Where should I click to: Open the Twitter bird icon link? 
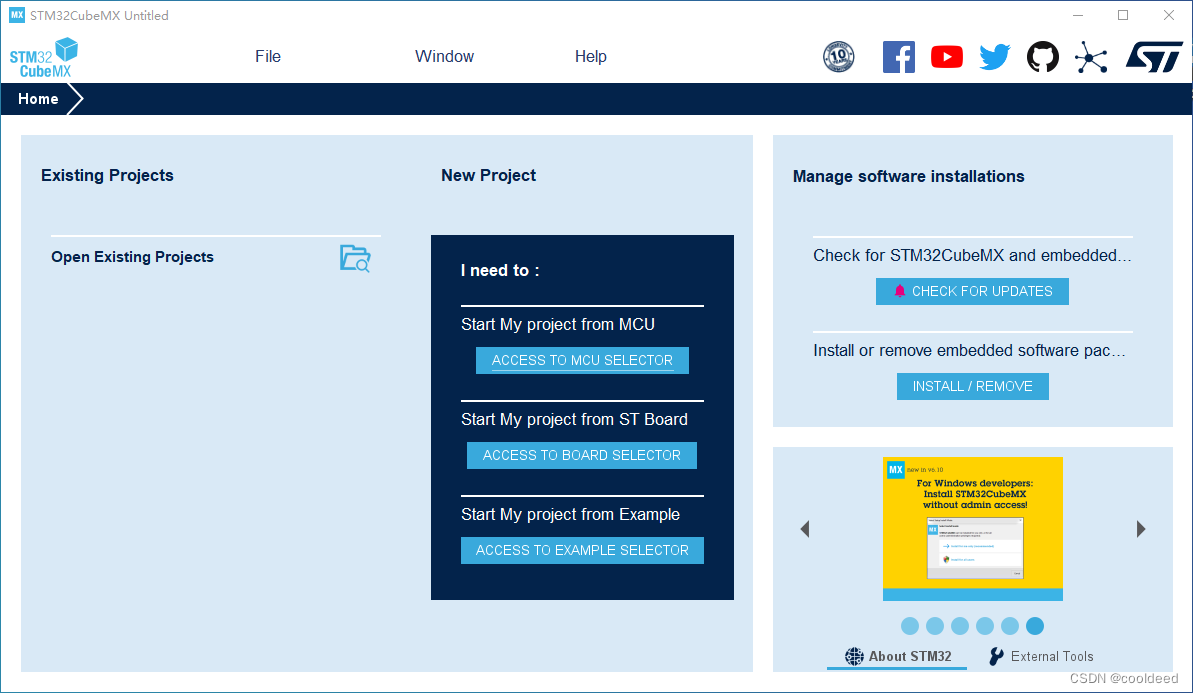pyautogui.click(x=994, y=57)
